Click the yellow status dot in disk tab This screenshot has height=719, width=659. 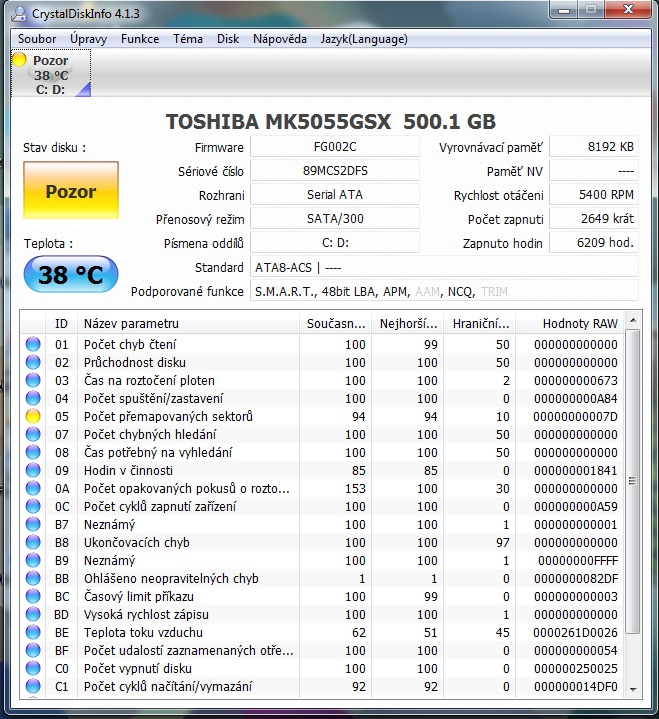[20, 60]
